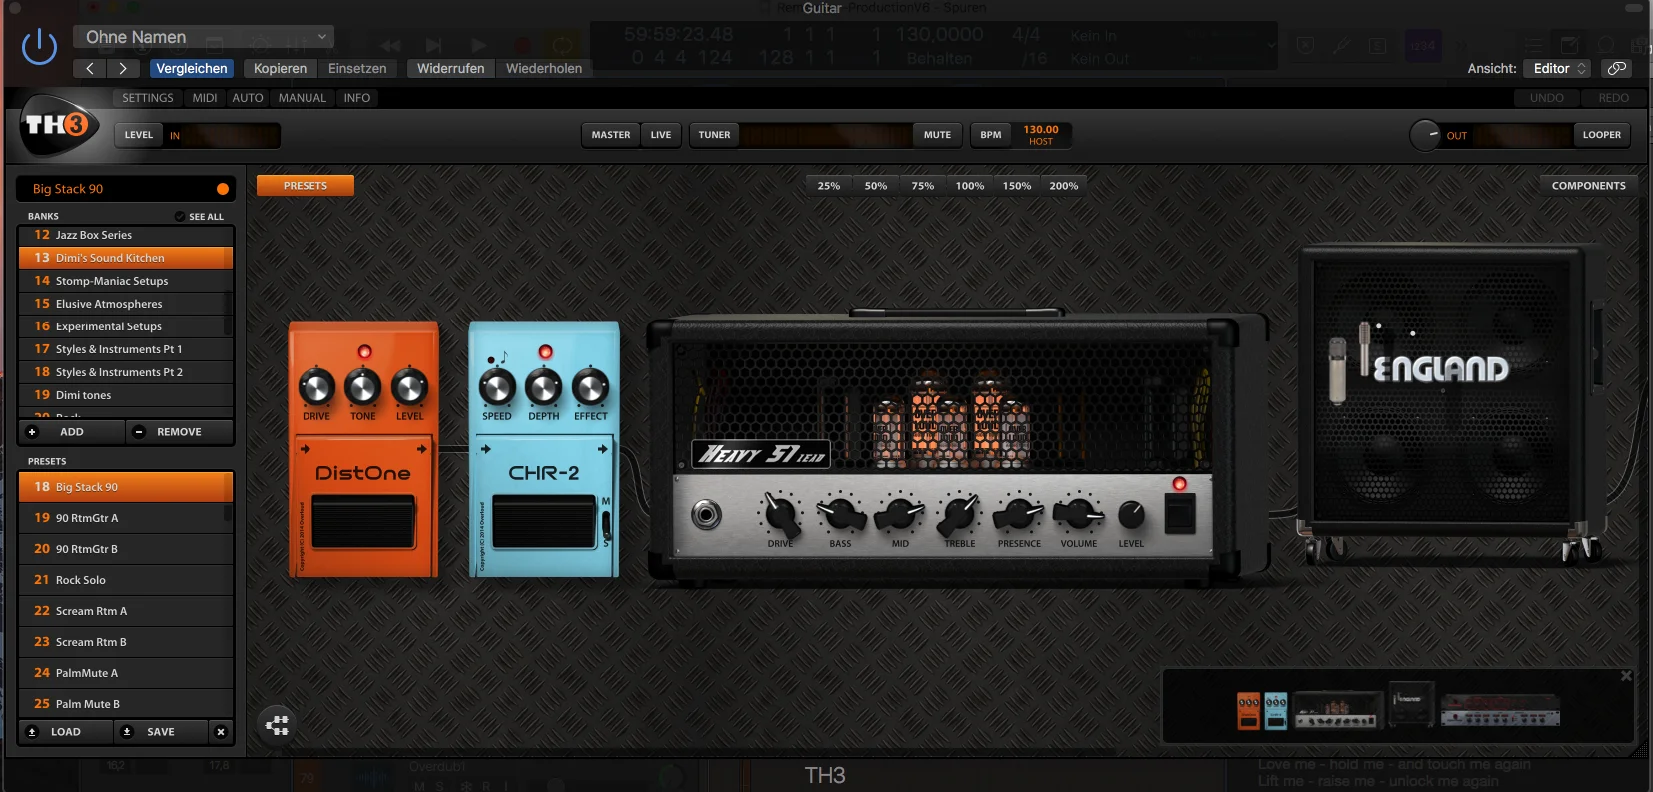Image resolution: width=1653 pixels, height=792 pixels.
Task: Open the TUNER
Action: (714, 135)
